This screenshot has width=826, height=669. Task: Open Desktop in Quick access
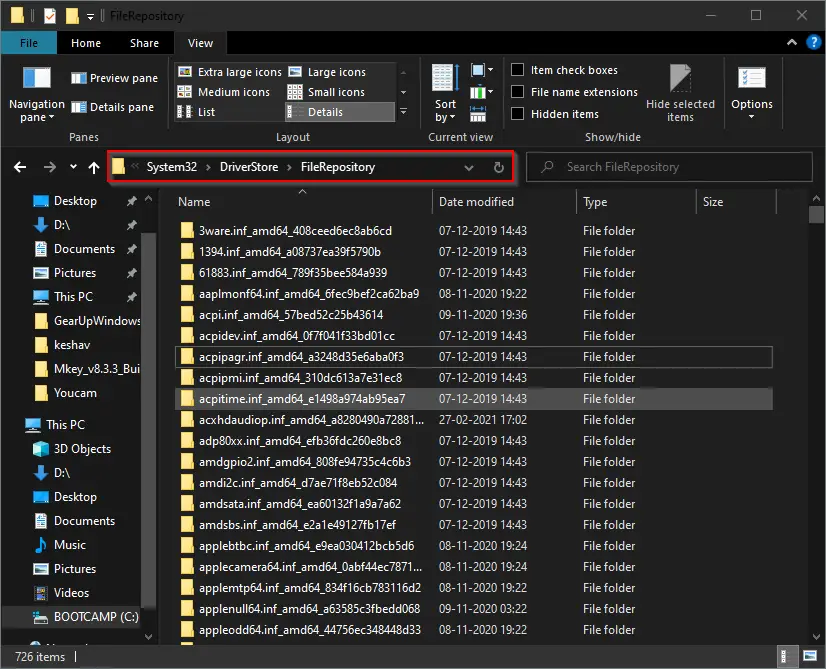tap(75, 201)
